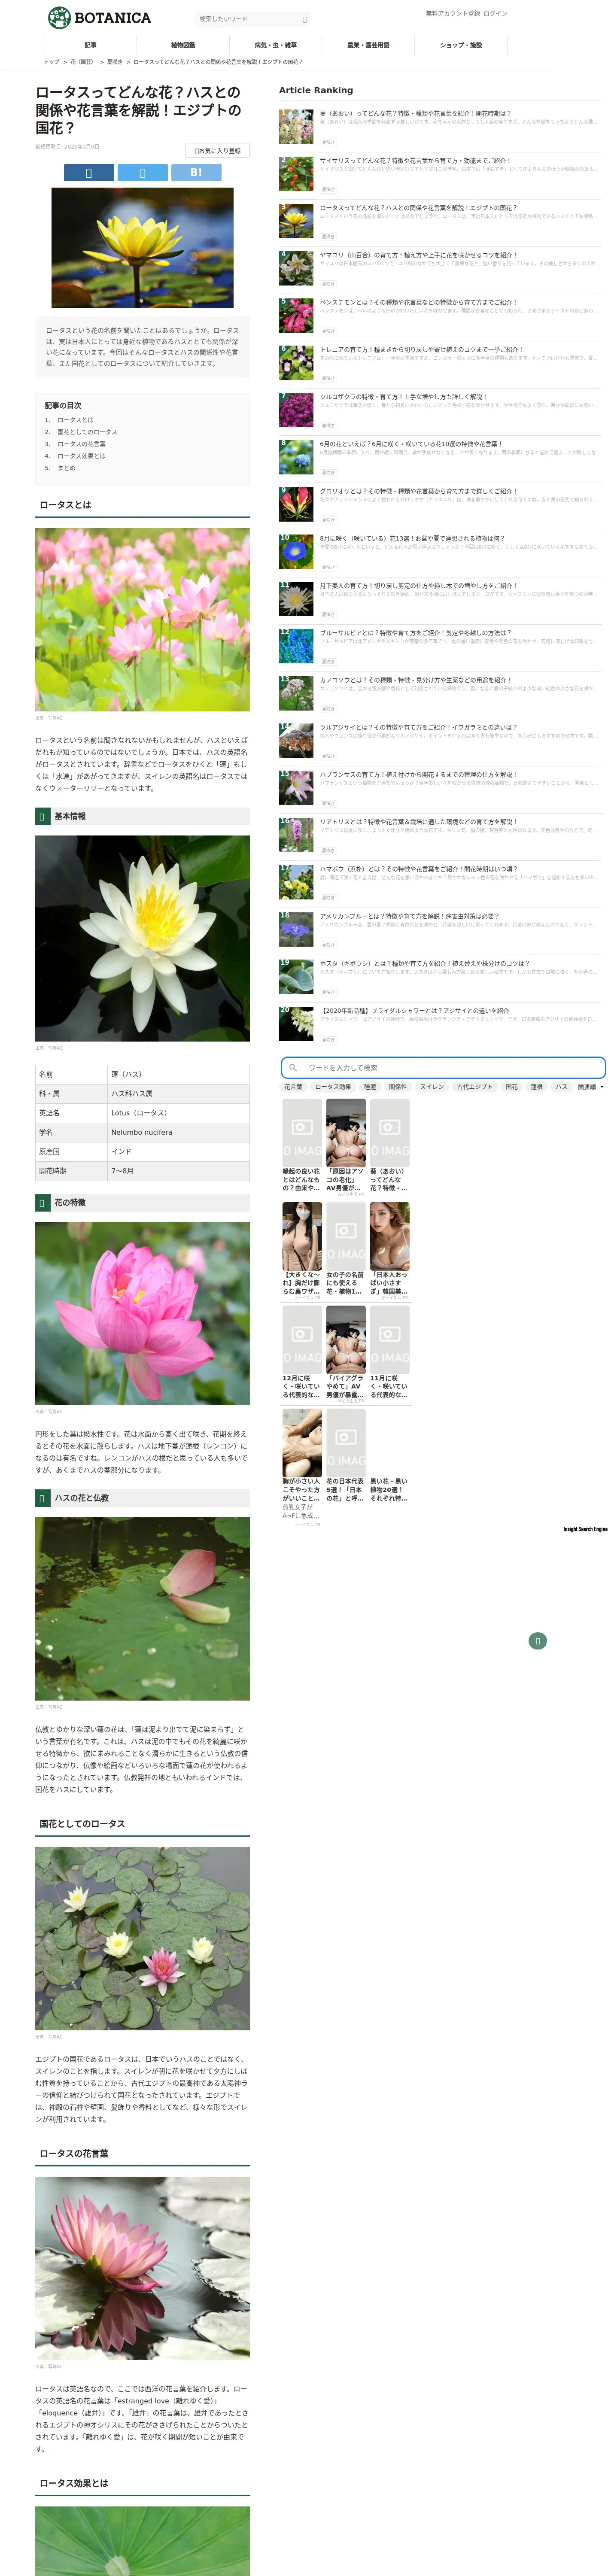Jump to ロータスとは in table of contents
The image size is (608, 2576).
pyautogui.click(x=75, y=420)
